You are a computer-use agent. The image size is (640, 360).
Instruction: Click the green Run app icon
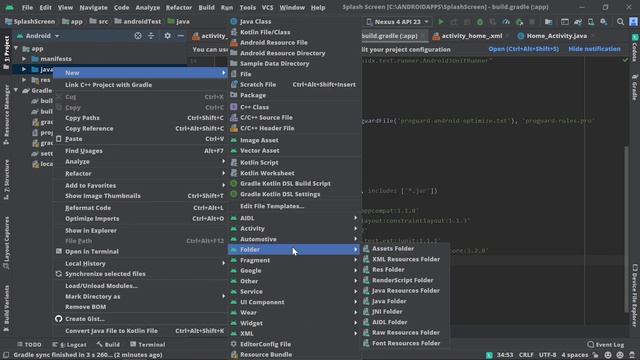441,22
